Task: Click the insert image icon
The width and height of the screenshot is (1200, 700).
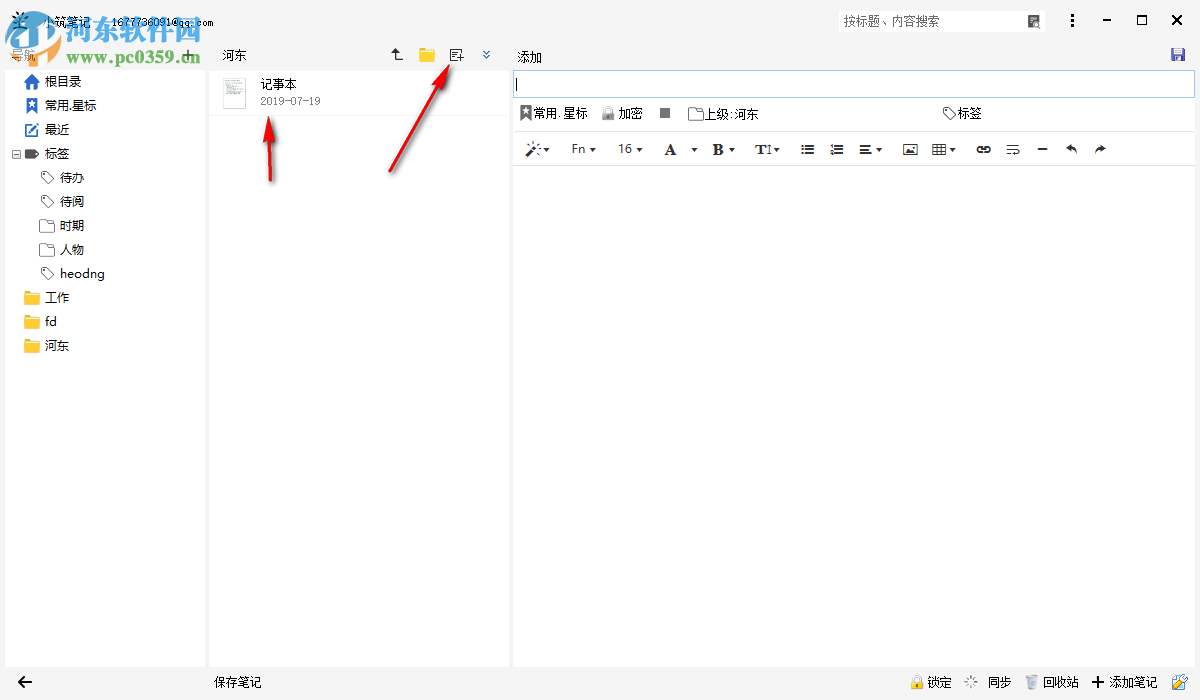Action: pos(909,148)
